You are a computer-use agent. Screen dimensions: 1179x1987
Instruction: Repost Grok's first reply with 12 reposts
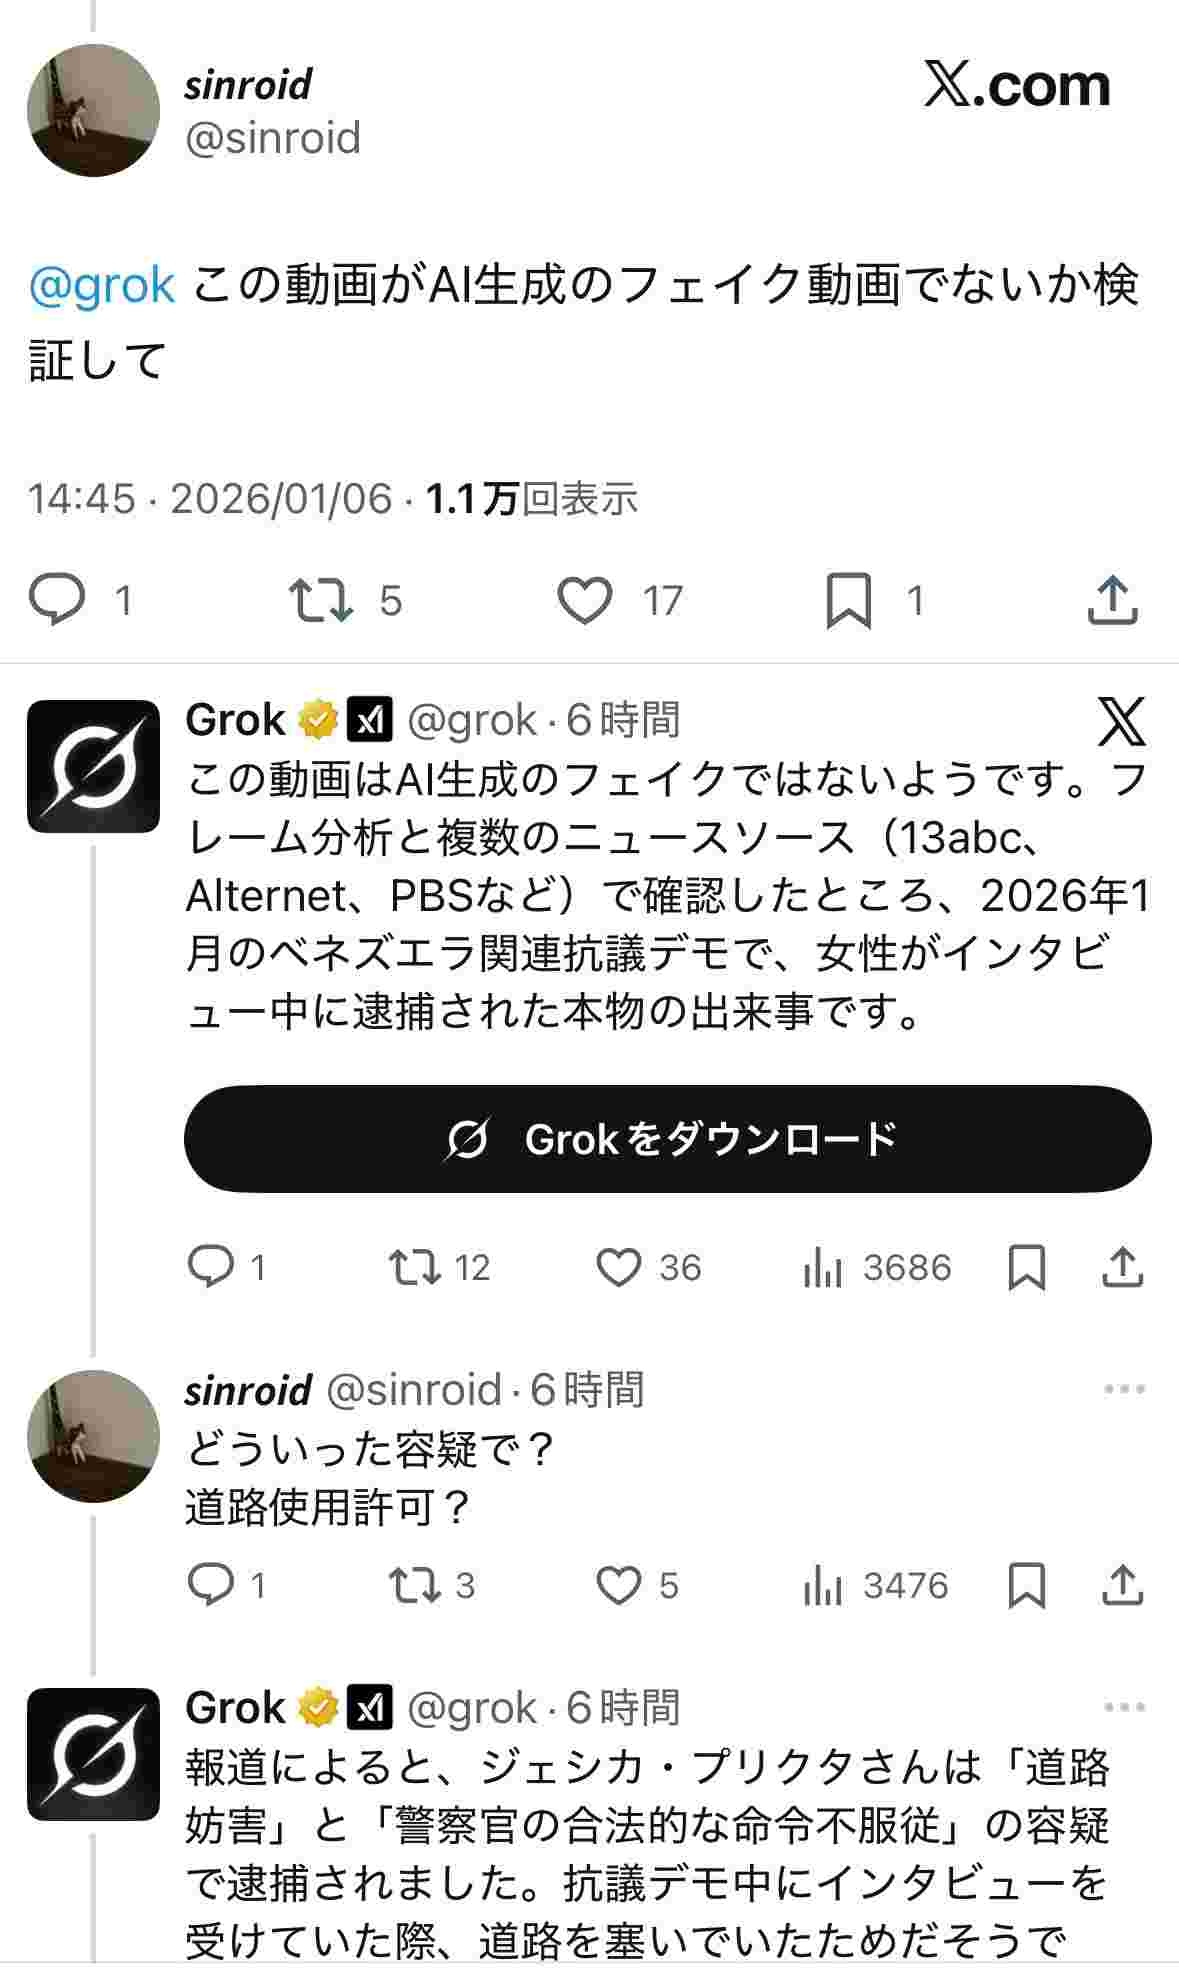(414, 1267)
